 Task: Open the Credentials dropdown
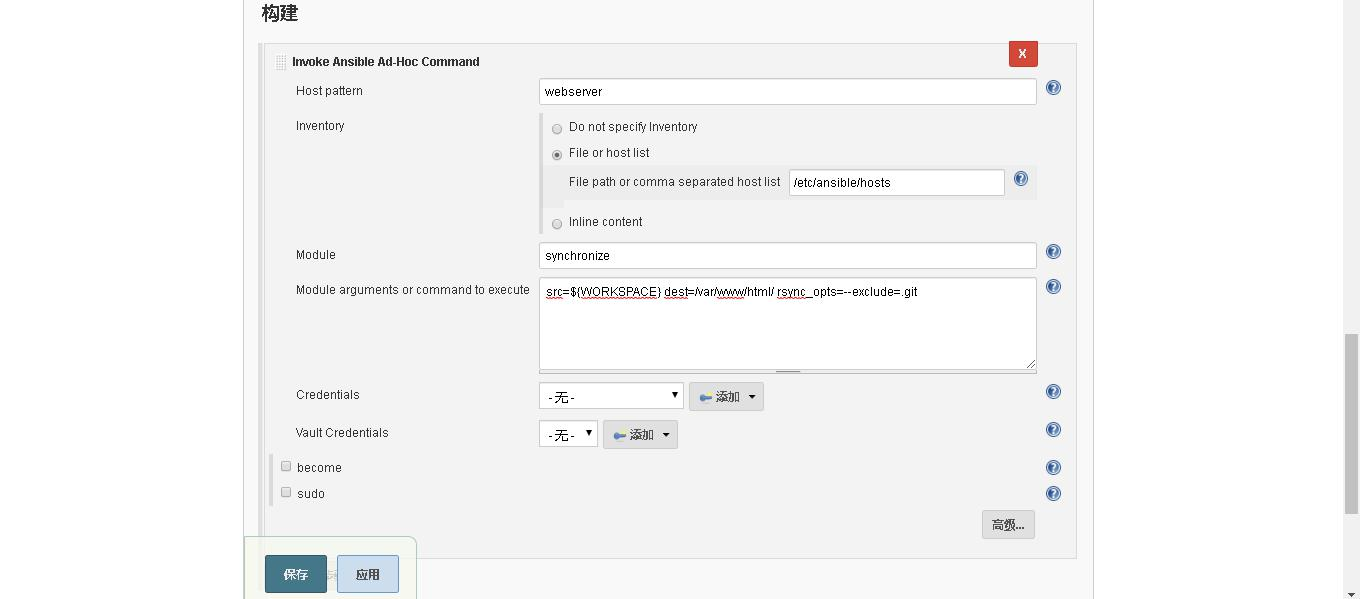click(611, 396)
